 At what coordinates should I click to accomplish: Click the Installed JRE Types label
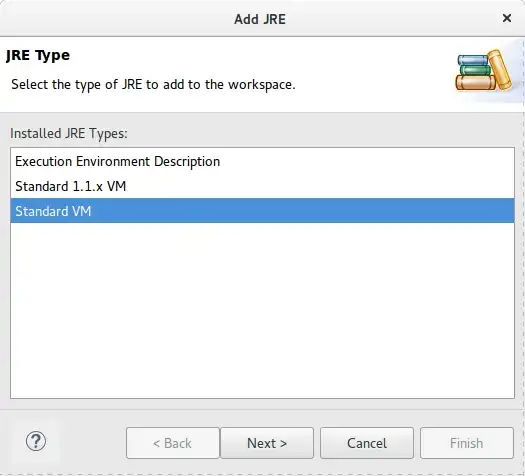coord(69,134)
